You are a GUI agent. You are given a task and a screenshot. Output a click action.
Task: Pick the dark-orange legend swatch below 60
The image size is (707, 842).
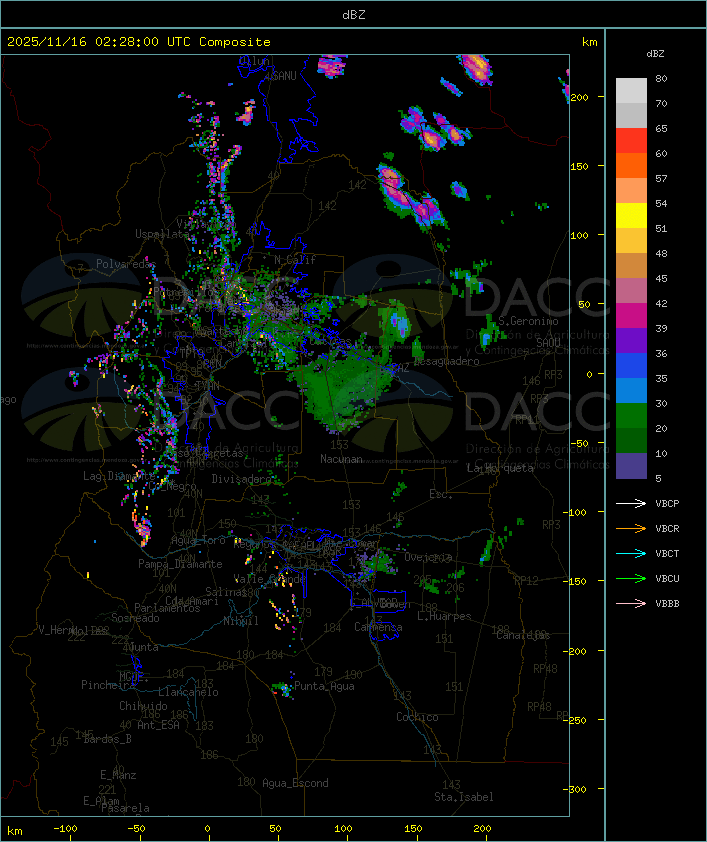631,166
